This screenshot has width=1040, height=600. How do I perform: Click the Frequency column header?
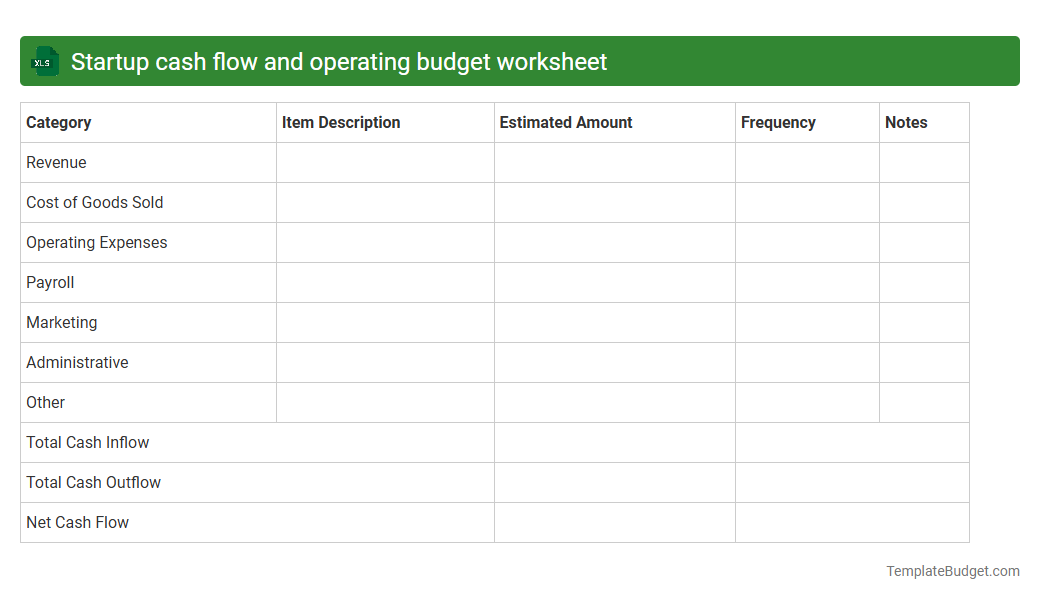pos(779,122)
